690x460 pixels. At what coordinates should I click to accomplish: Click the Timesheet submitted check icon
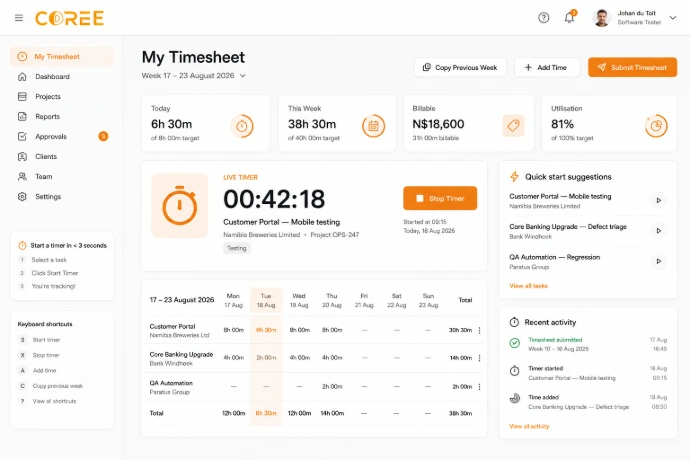pos(514,343)
